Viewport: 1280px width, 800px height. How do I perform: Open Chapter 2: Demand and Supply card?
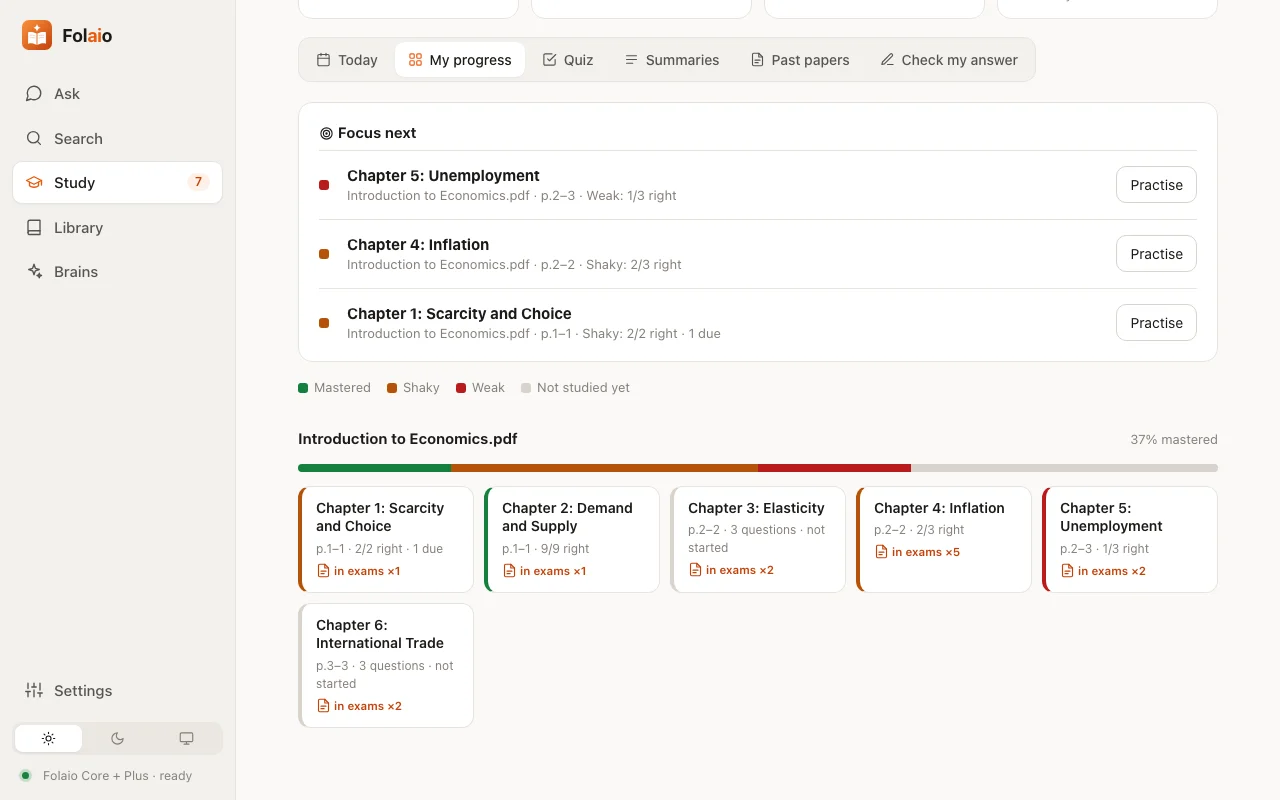(572, 539)
